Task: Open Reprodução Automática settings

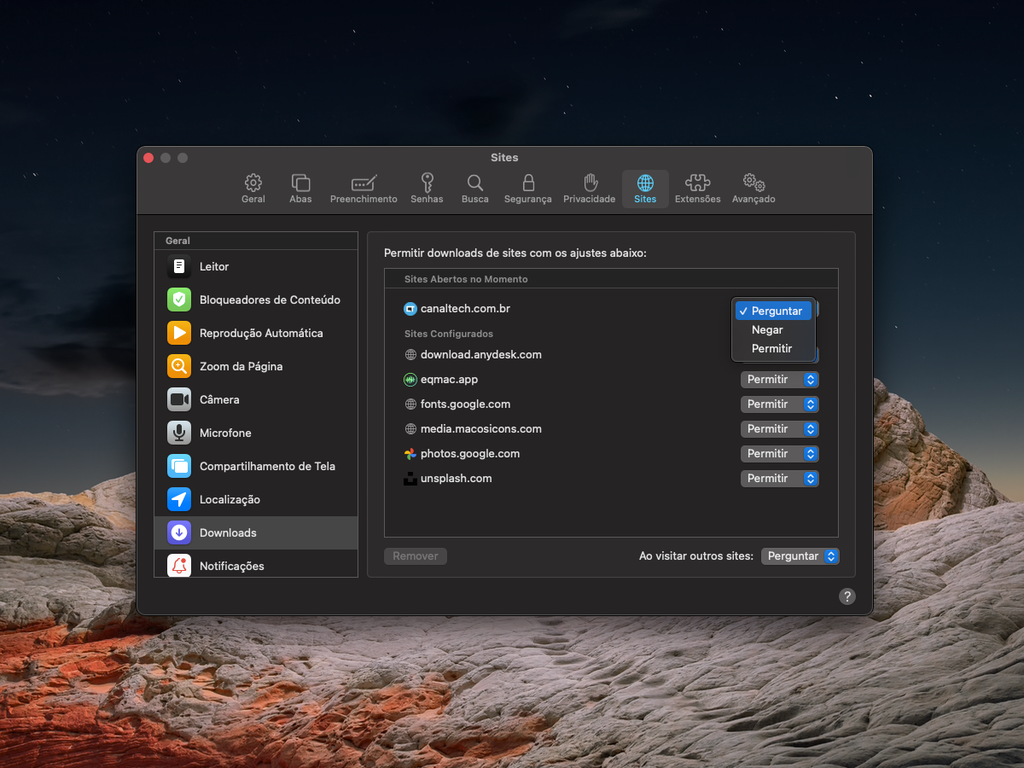Action: pyautogui.click(x=255, y=333)
